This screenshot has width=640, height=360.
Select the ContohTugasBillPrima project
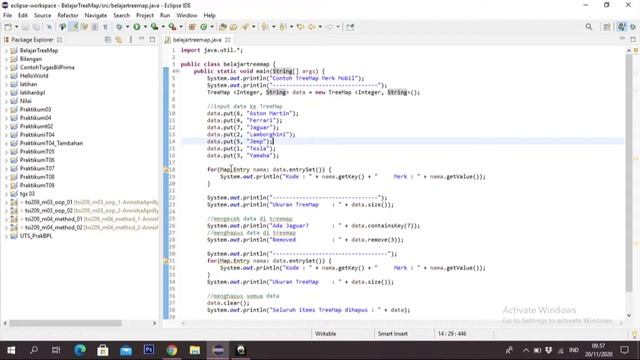pyautogui.click(x=47, y=67)
